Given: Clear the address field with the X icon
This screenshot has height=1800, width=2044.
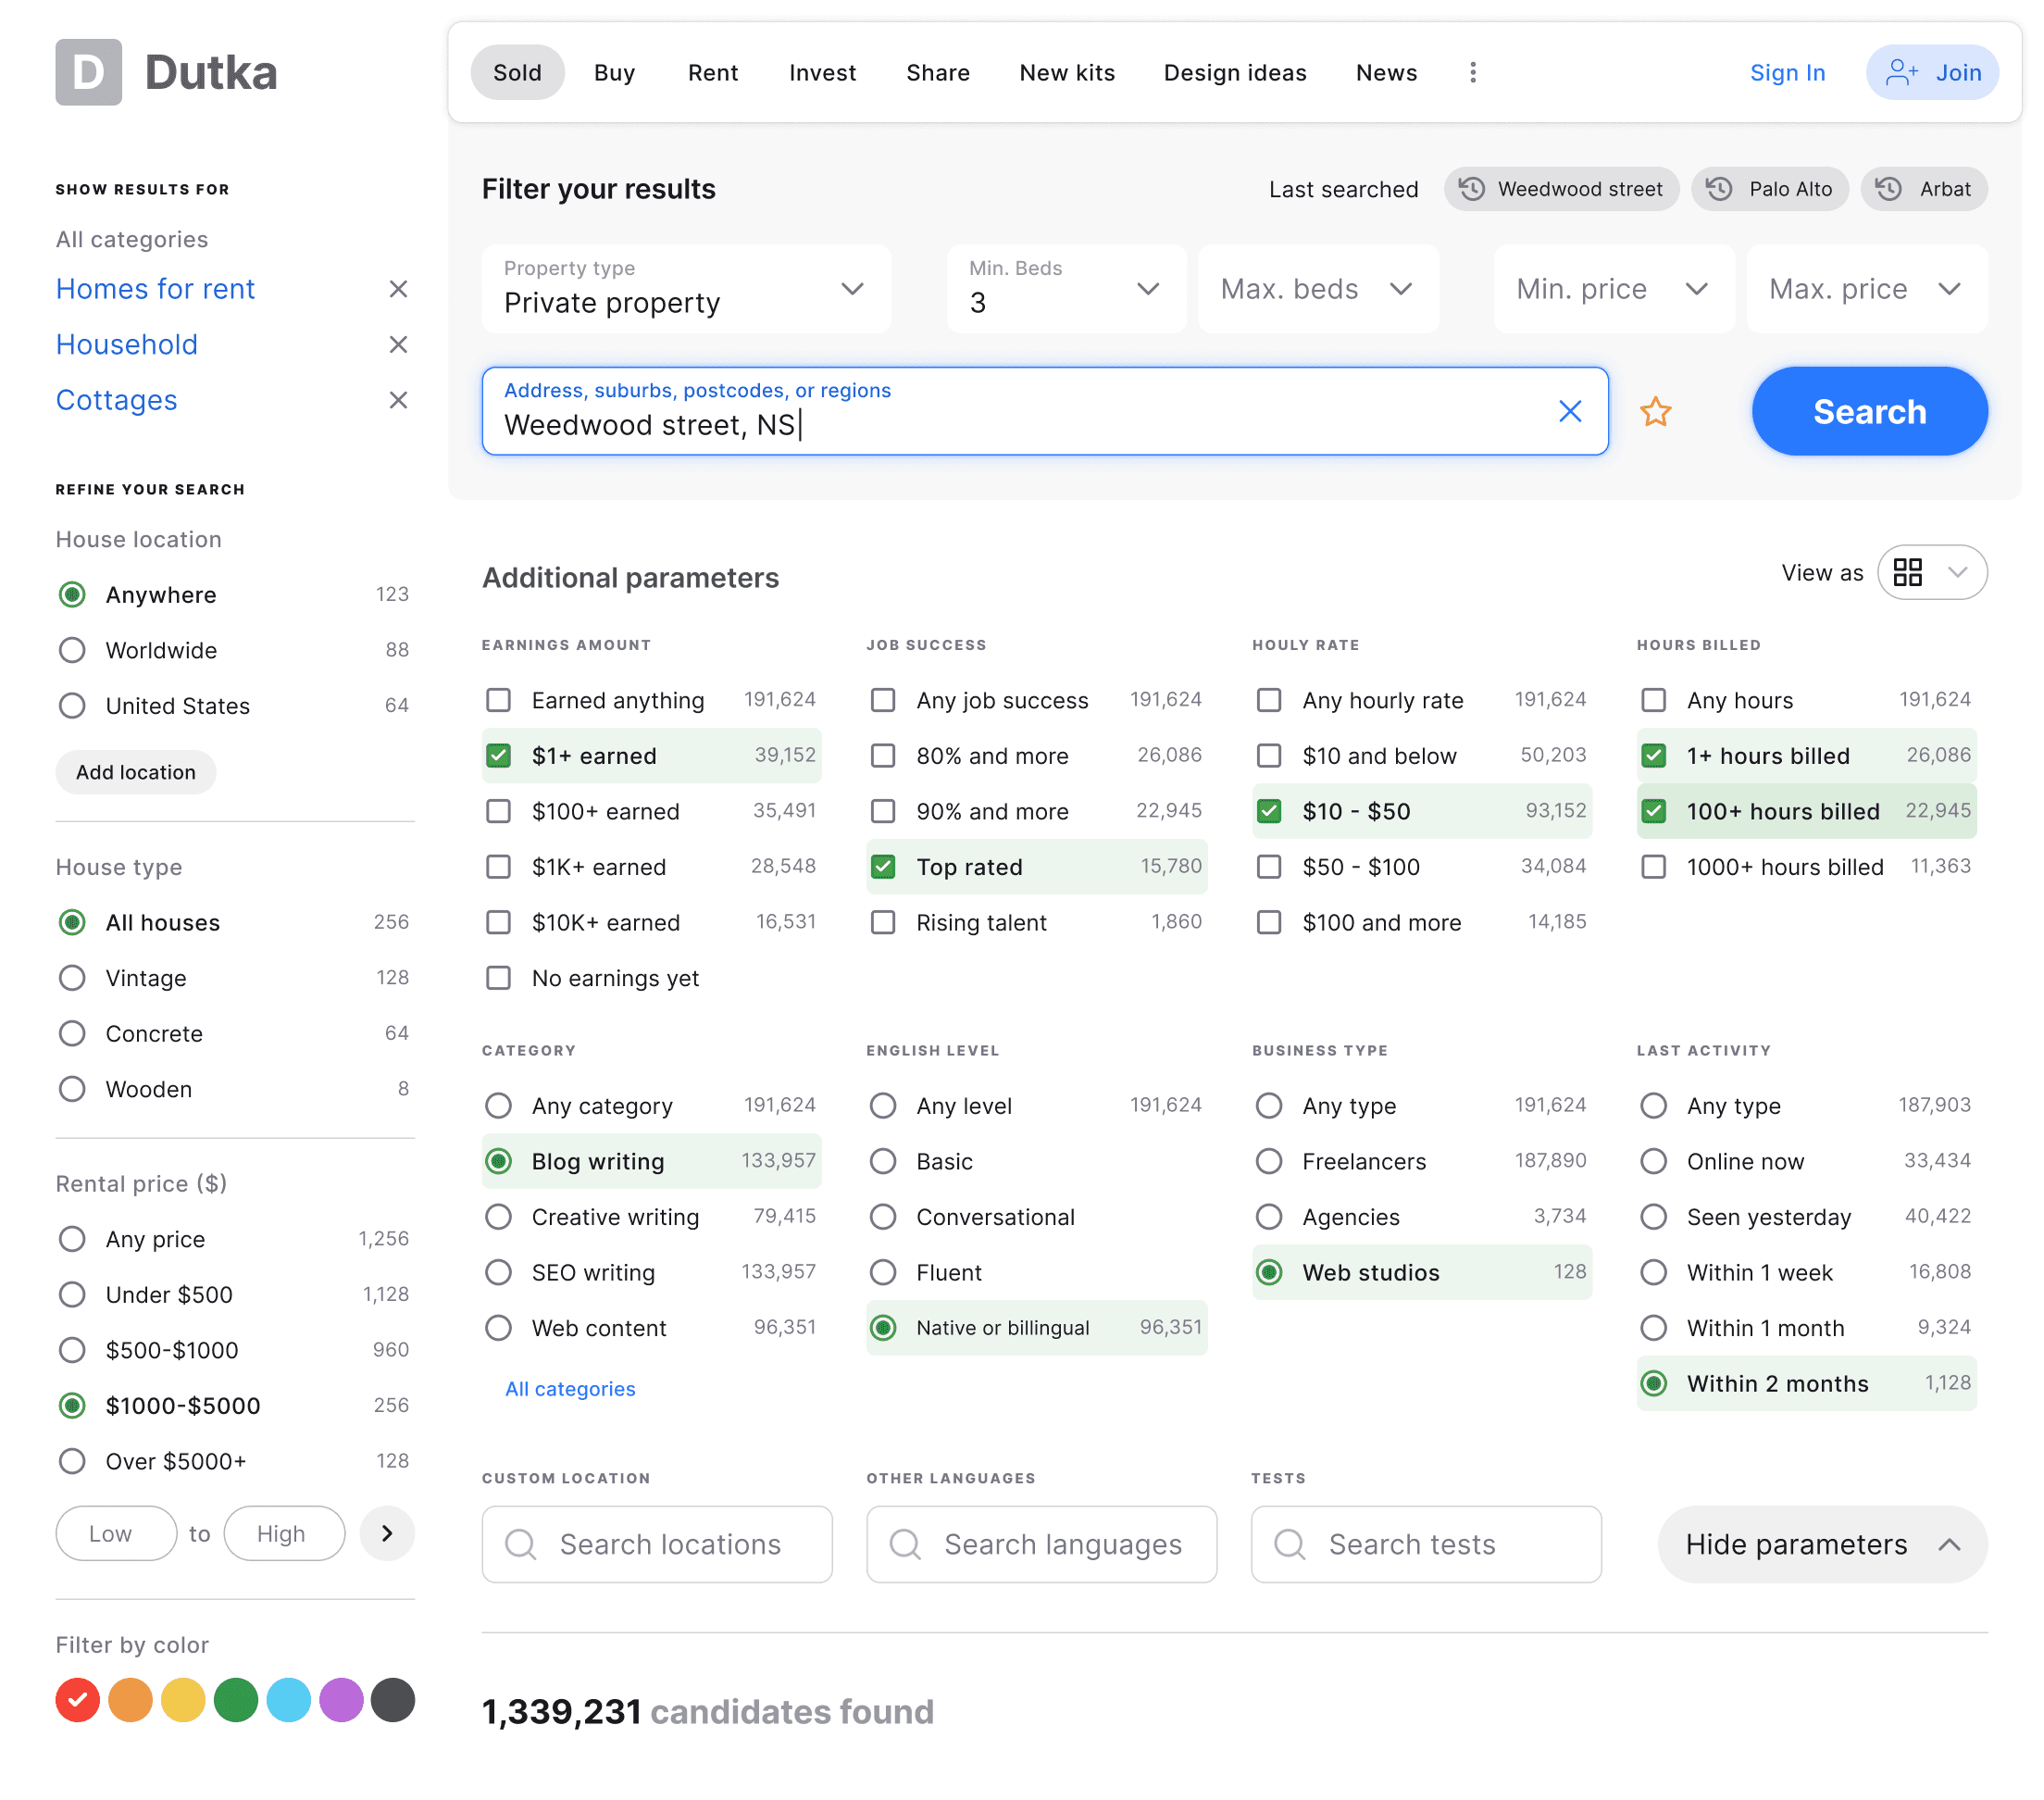Looking at the screenshot, I should (x=1570, y=411).
